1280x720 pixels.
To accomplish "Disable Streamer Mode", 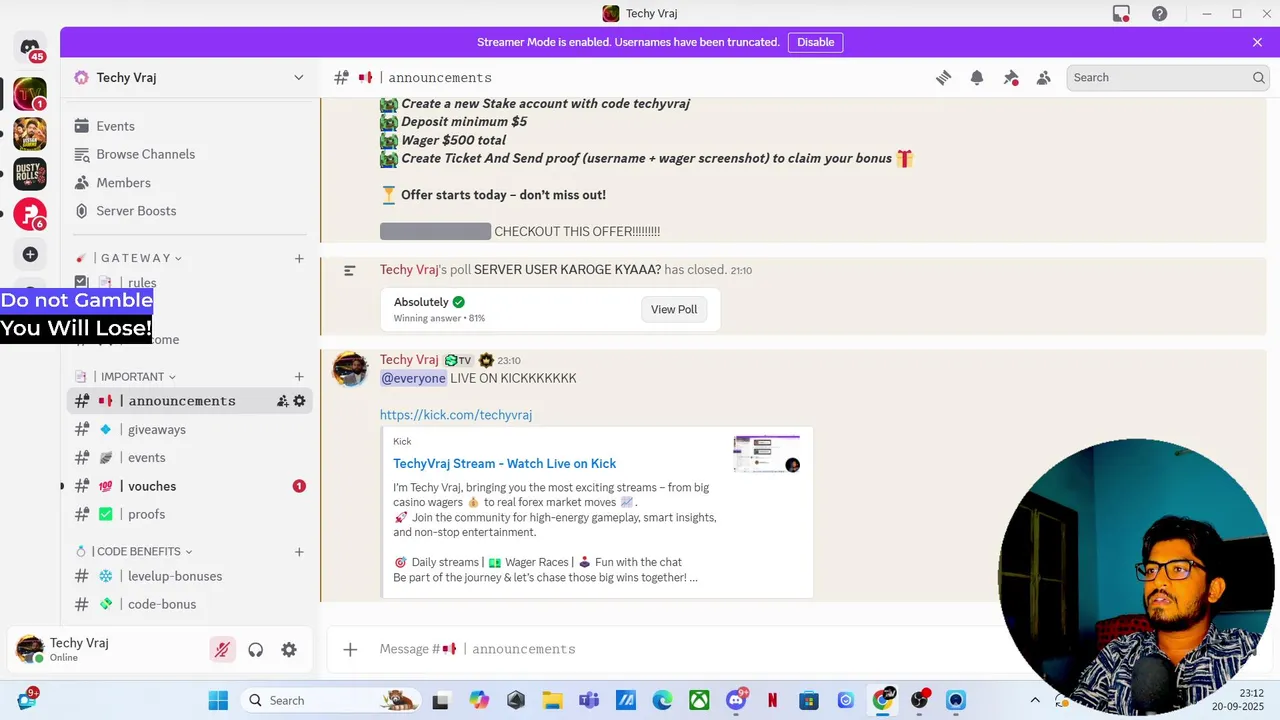I will click(x=815, y=42).
